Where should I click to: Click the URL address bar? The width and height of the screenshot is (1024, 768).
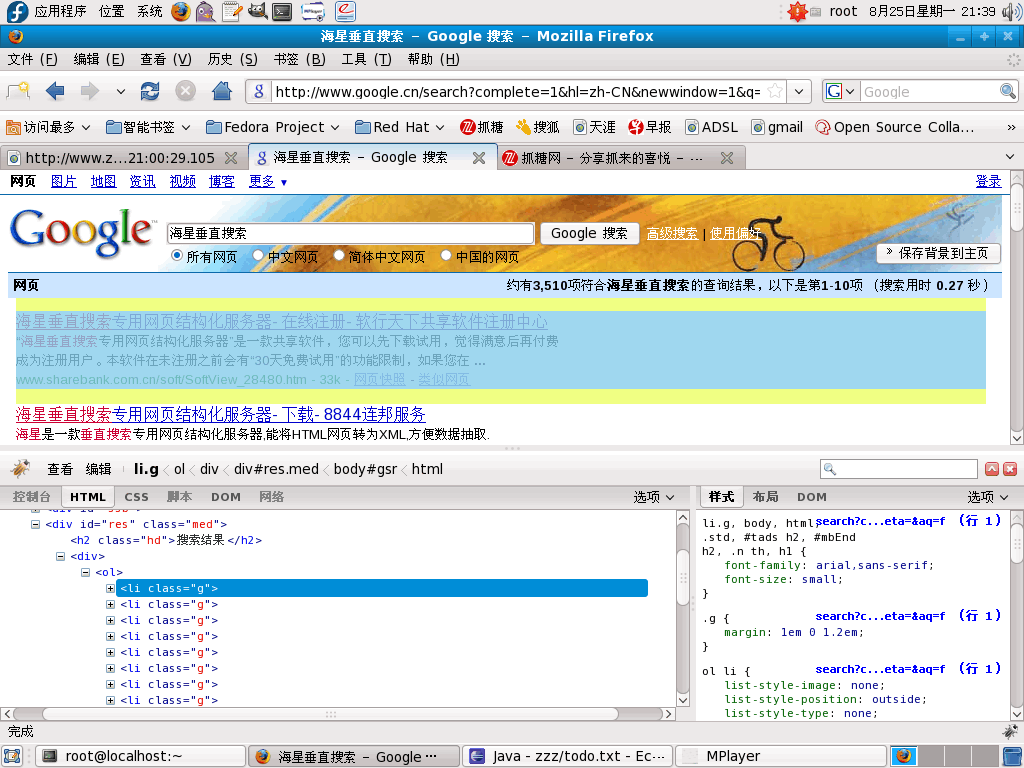pos(517,91)
